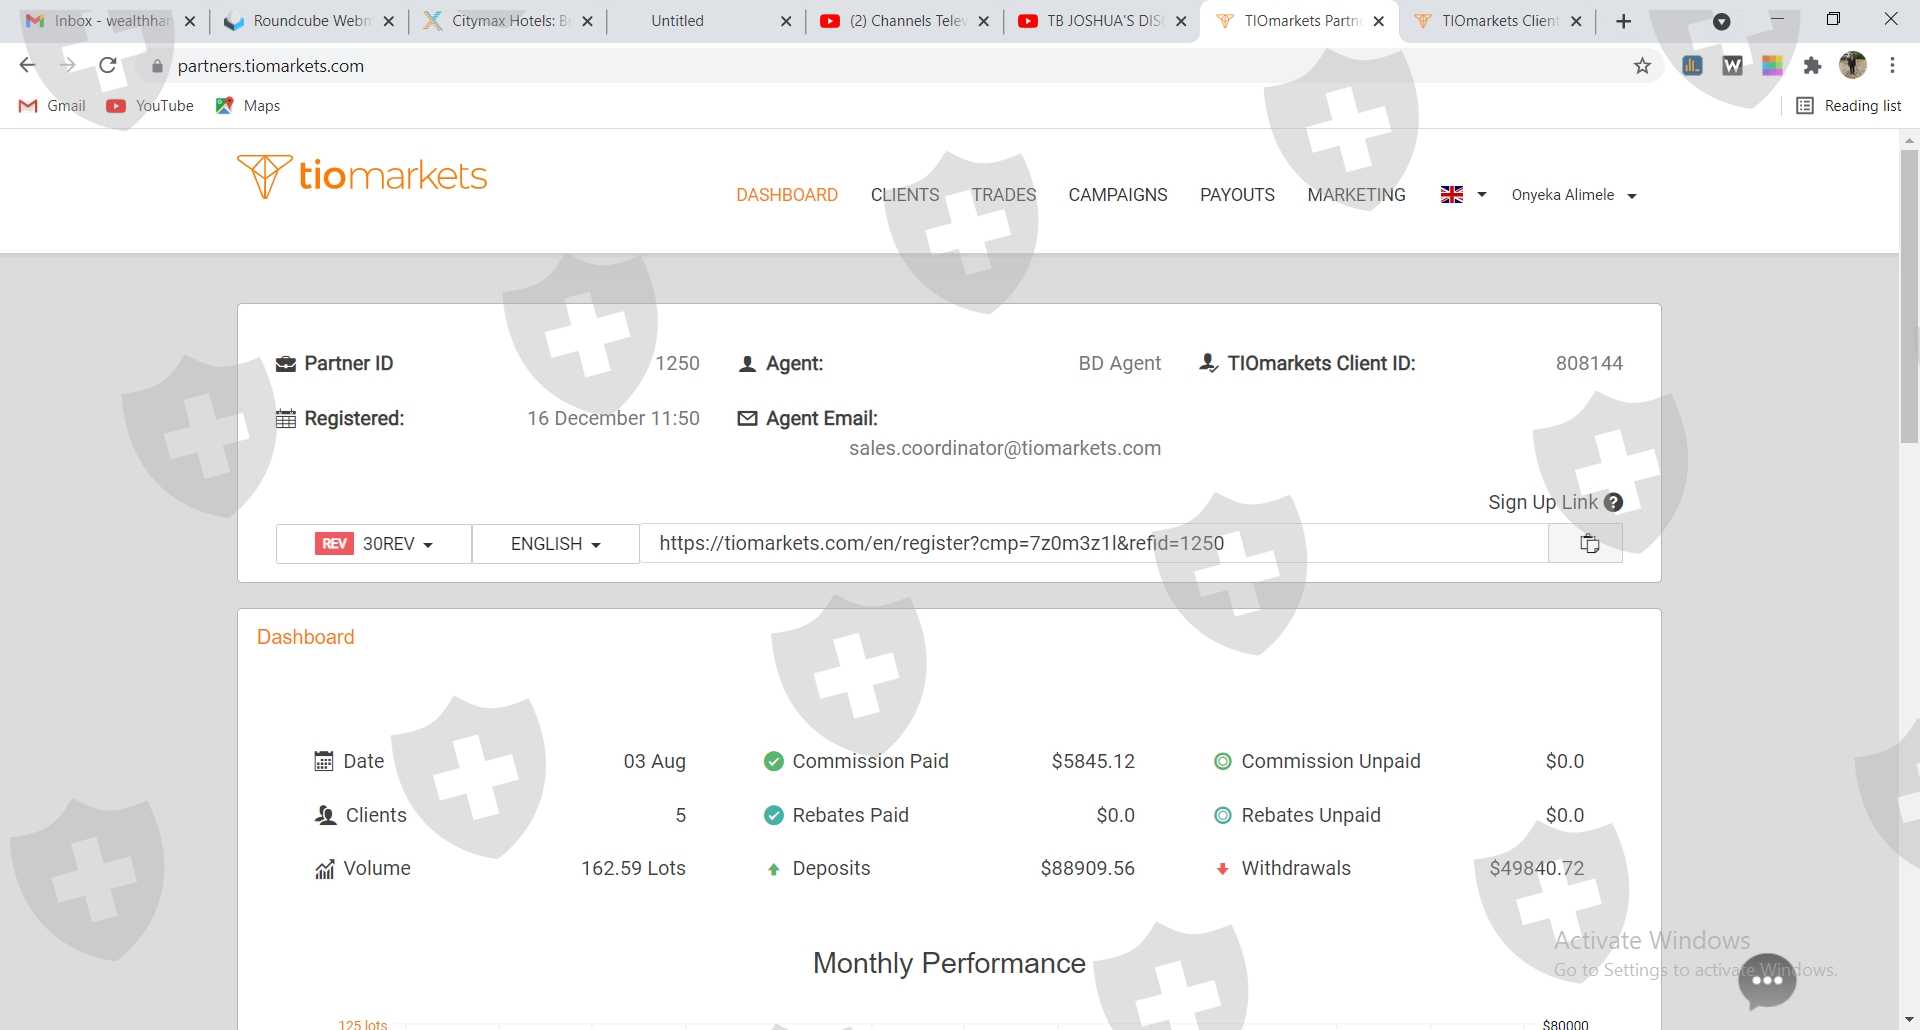Click the W extension icon
Image resolution: width=1920 pixels, height=1030 pixels.
[x=1733, y=66]
